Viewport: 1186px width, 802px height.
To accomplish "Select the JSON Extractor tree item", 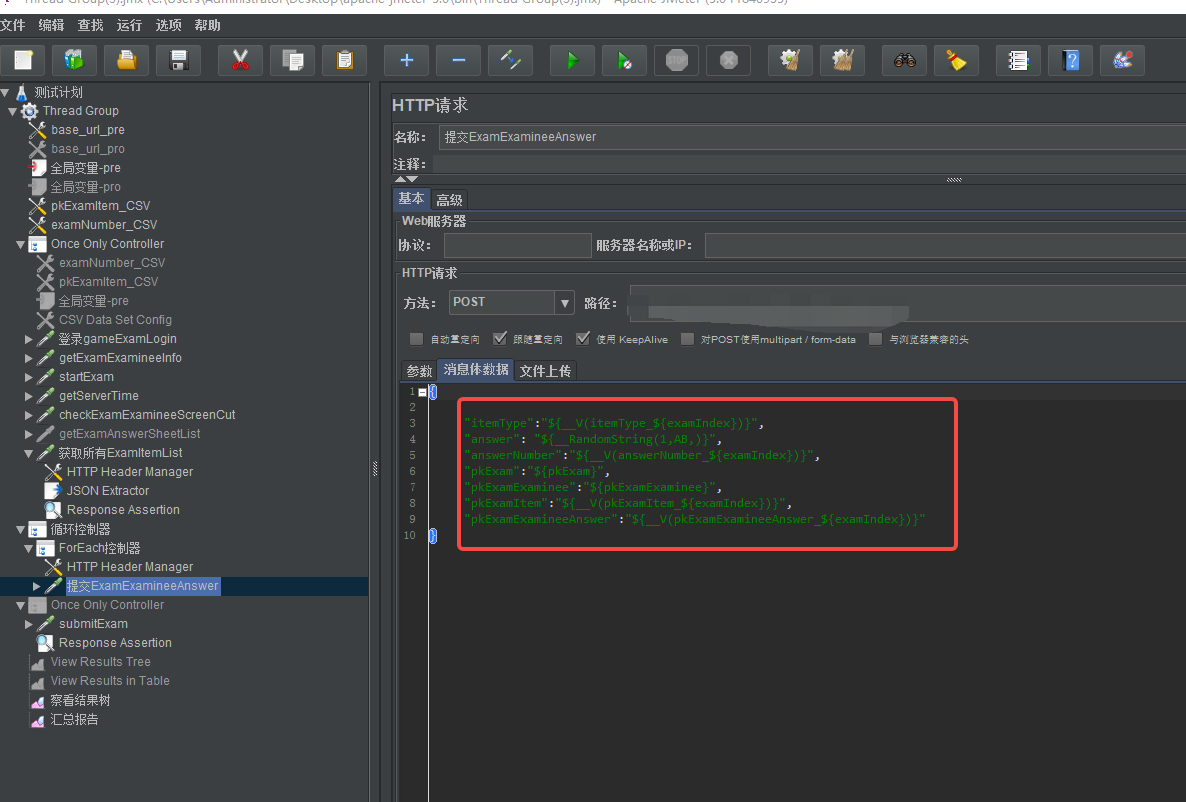I will 108,491.
